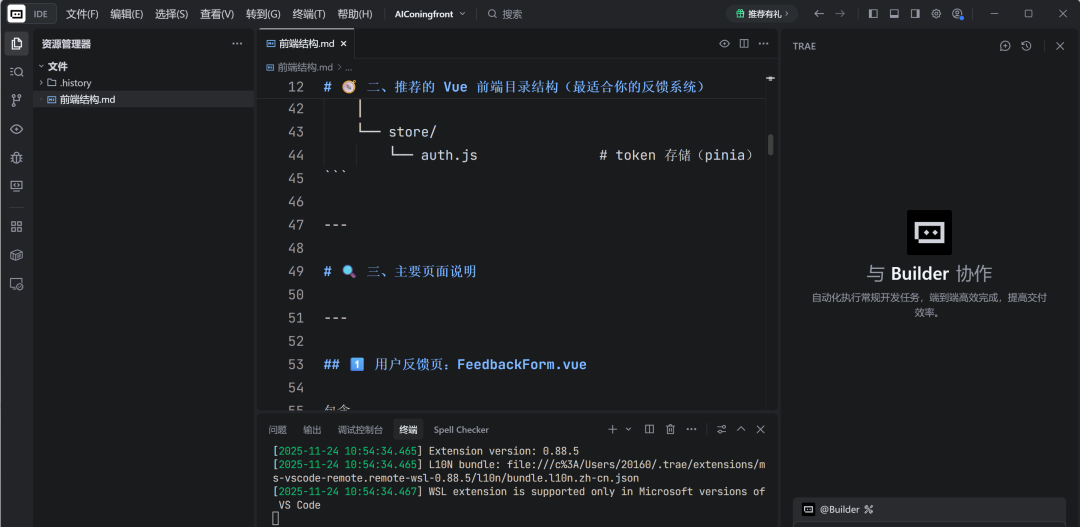Screen dimensions: 1080x527
Task: Expand the .history folder
Action: pos(41,83)
